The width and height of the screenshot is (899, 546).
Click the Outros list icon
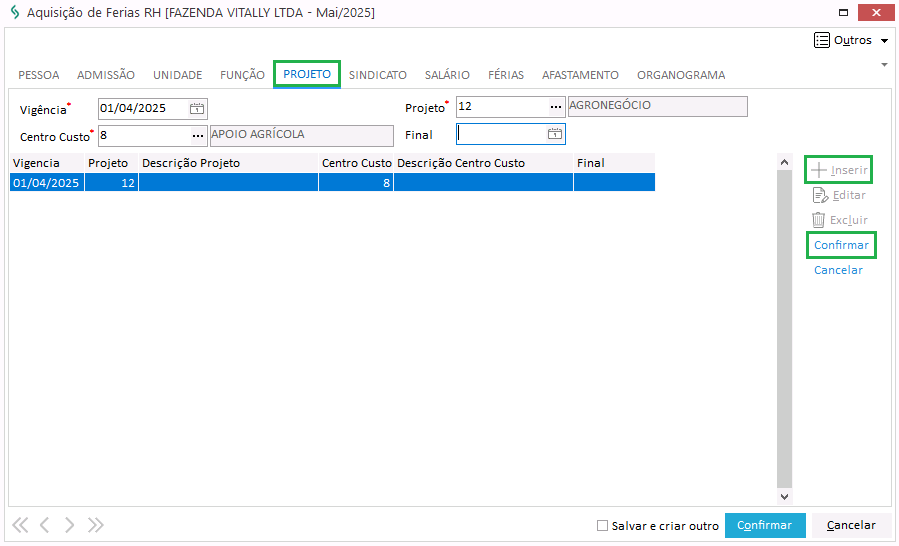tap(822, 40)
